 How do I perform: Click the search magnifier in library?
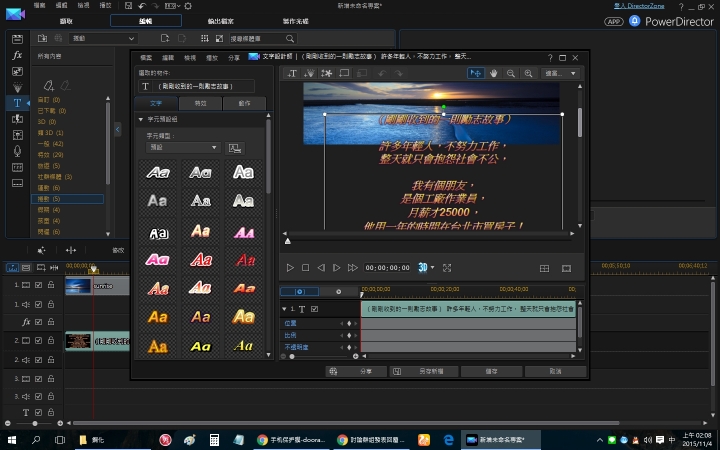click(x=290, y=39)
